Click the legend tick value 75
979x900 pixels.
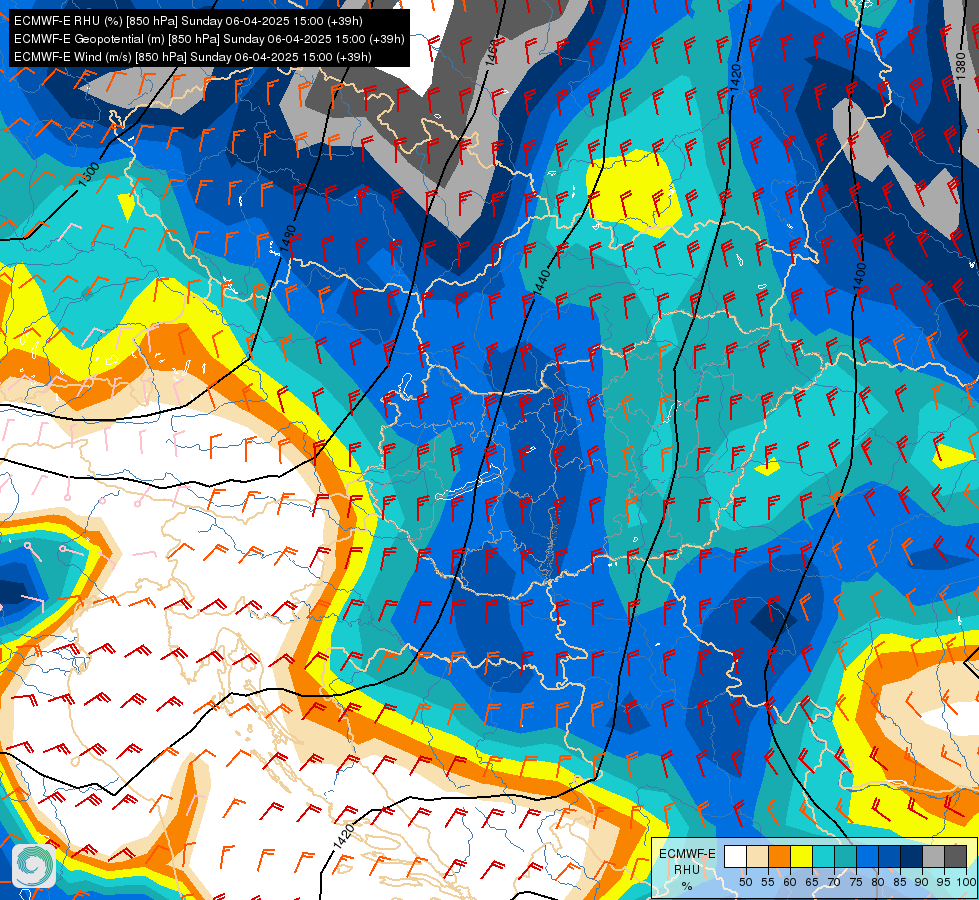(856, 883)
